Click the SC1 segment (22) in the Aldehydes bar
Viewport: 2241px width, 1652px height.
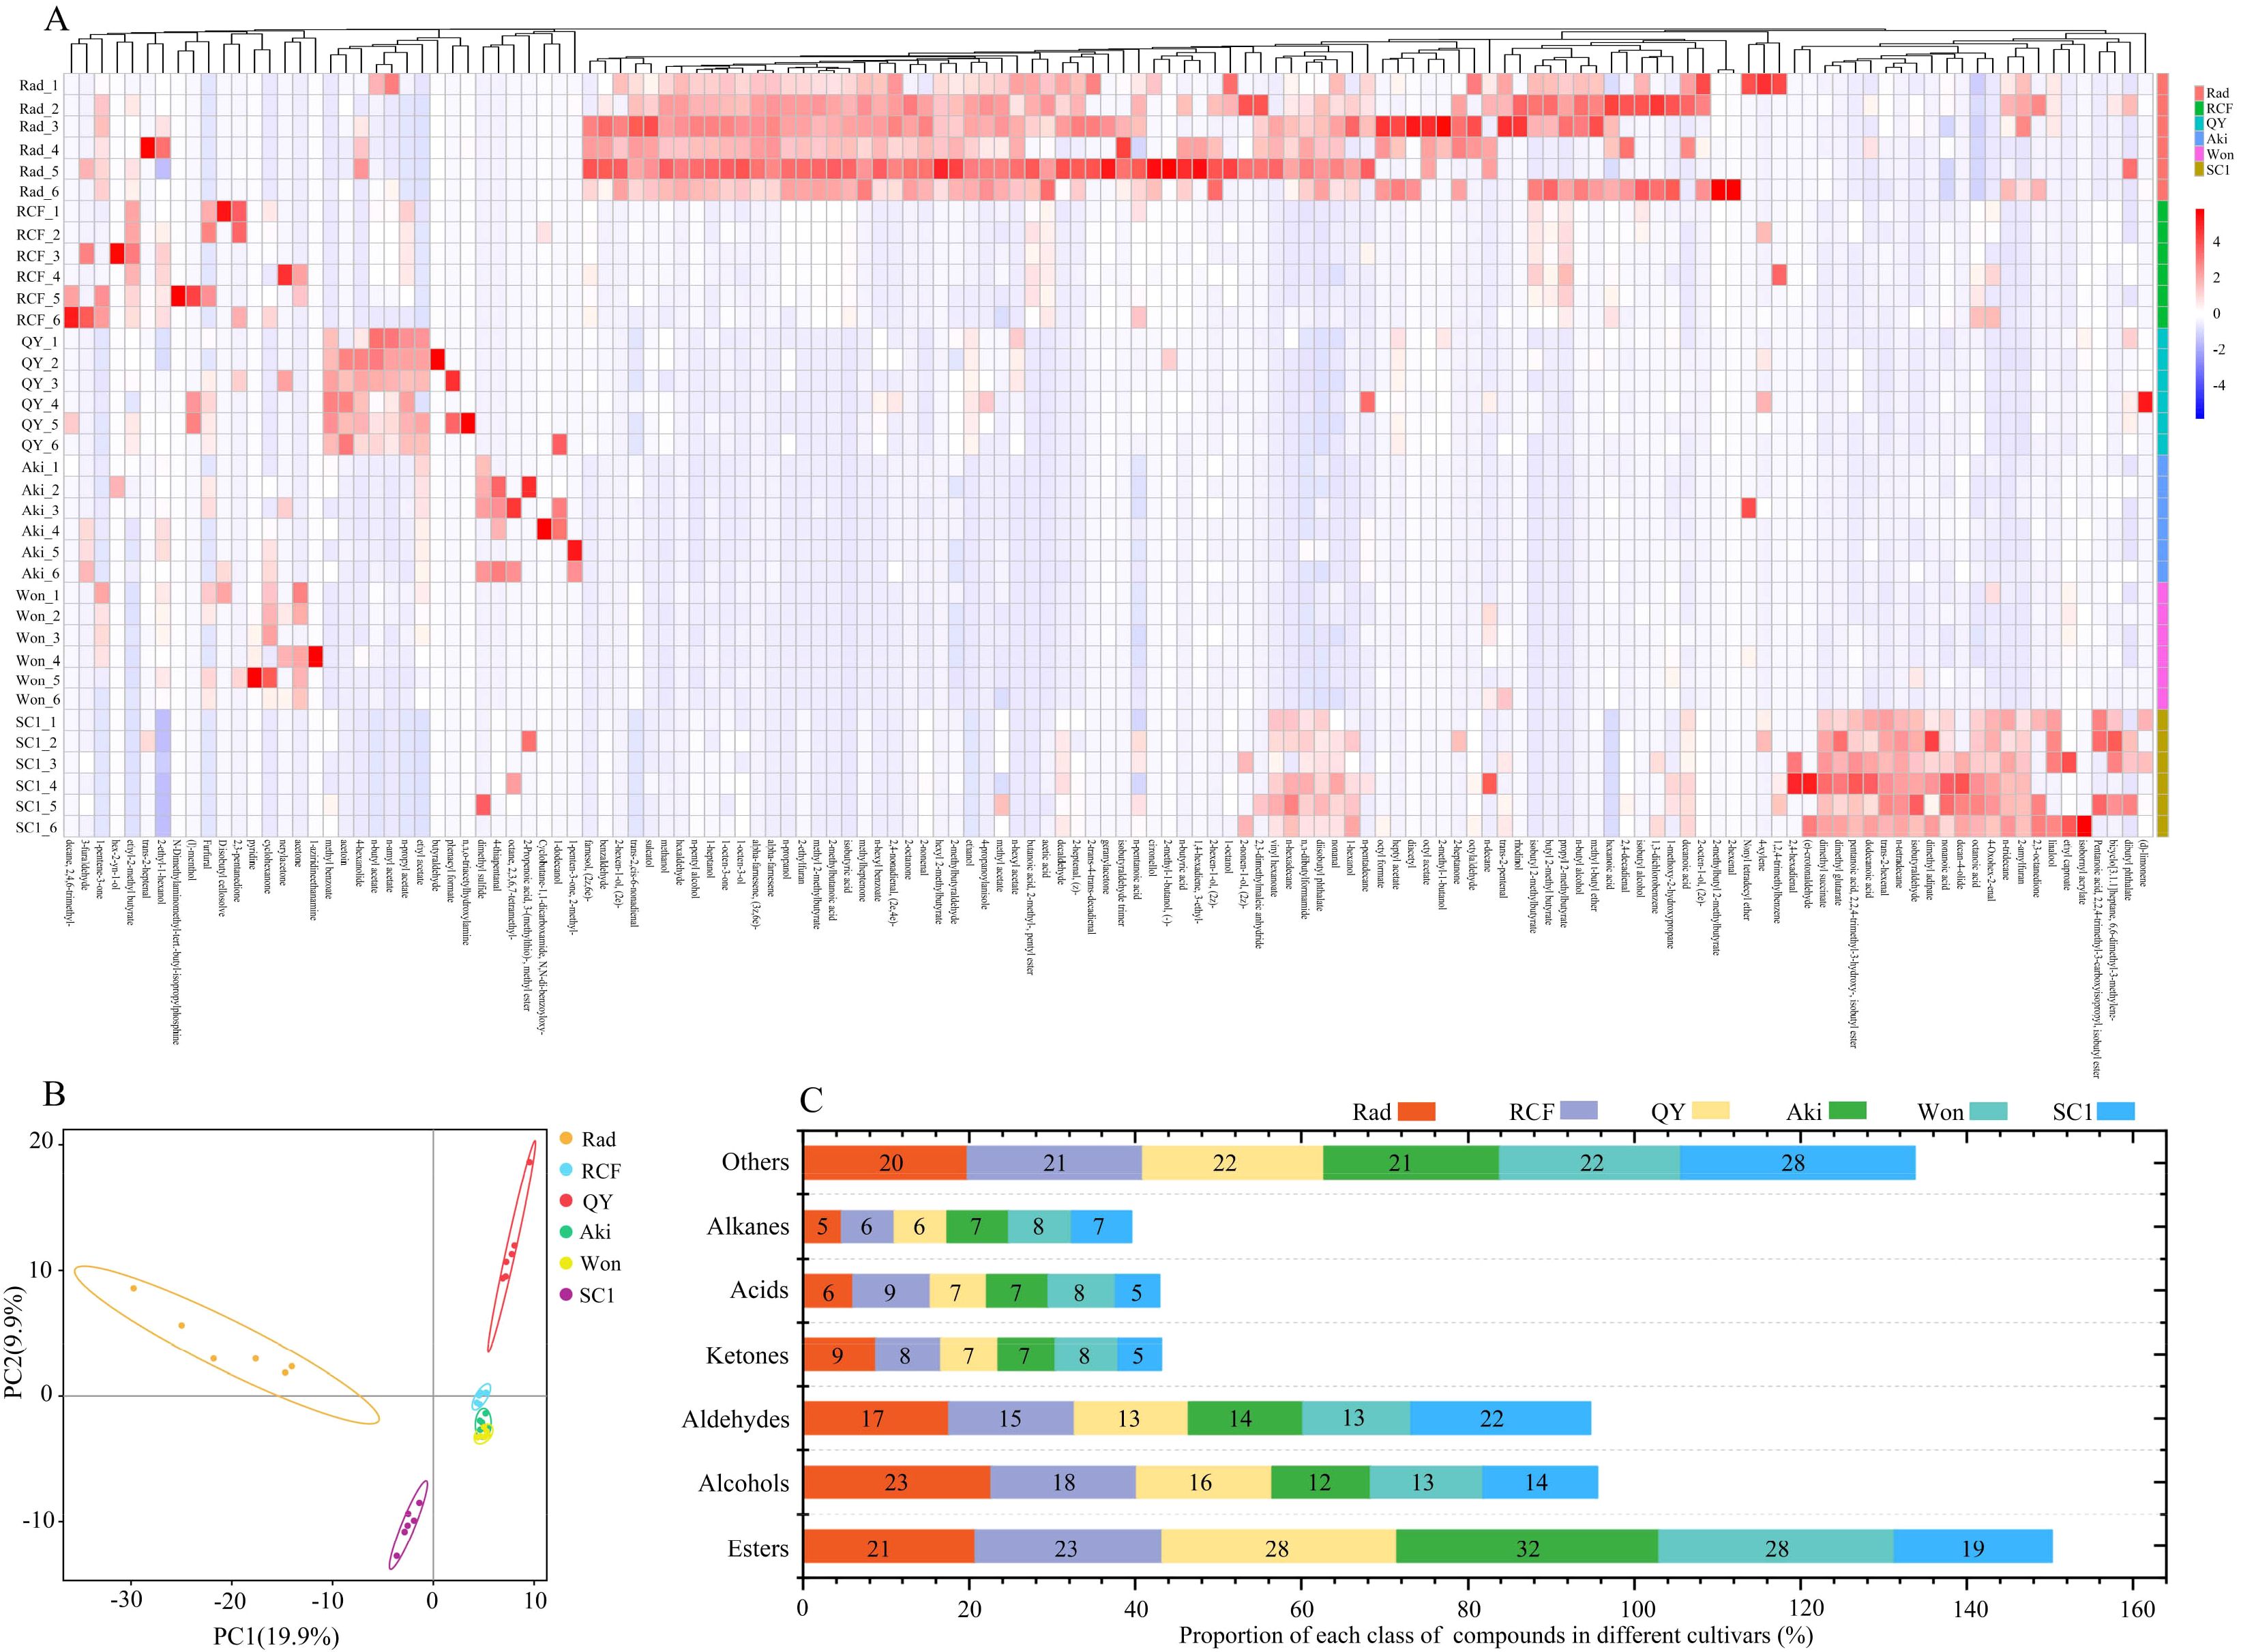1500,1419
